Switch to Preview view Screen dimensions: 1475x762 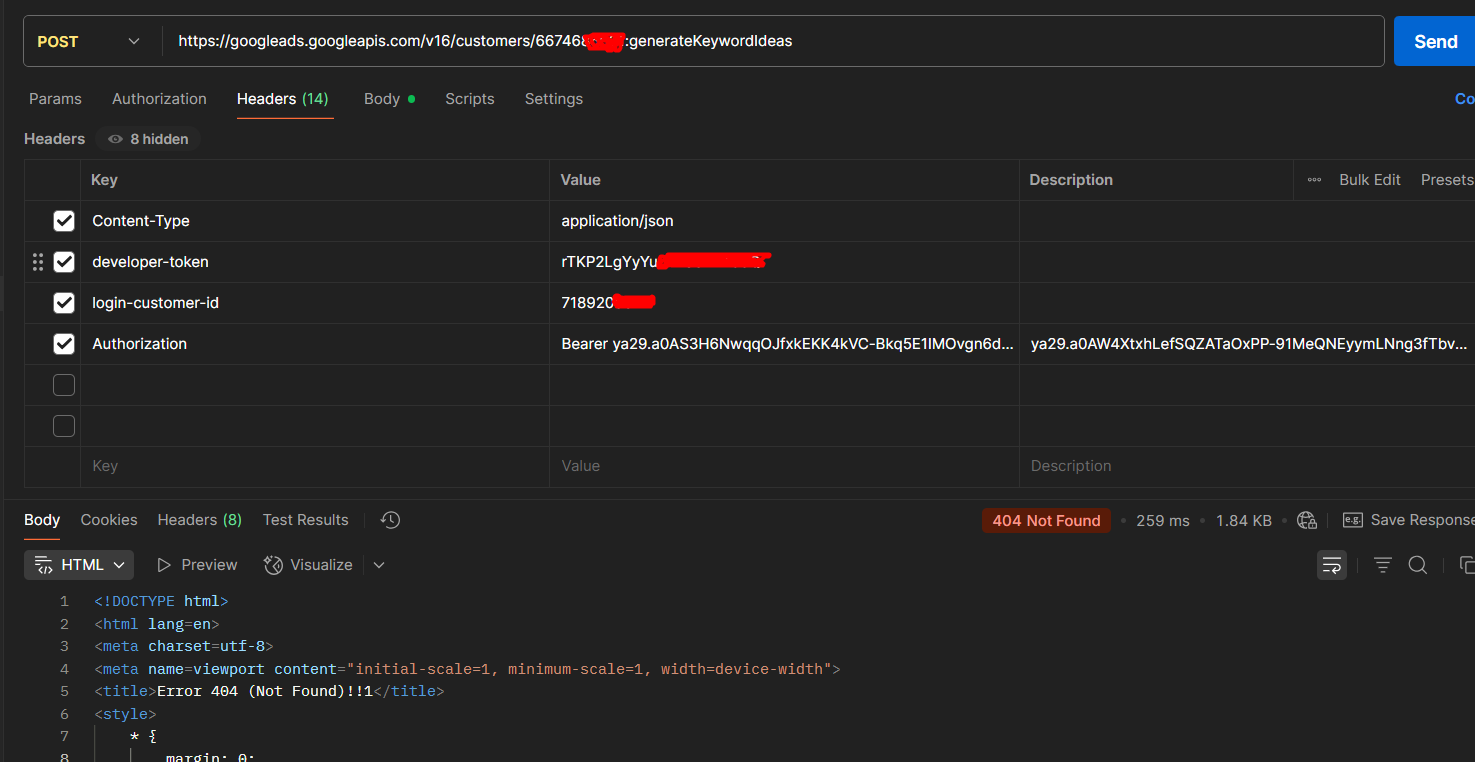[197, 565]
